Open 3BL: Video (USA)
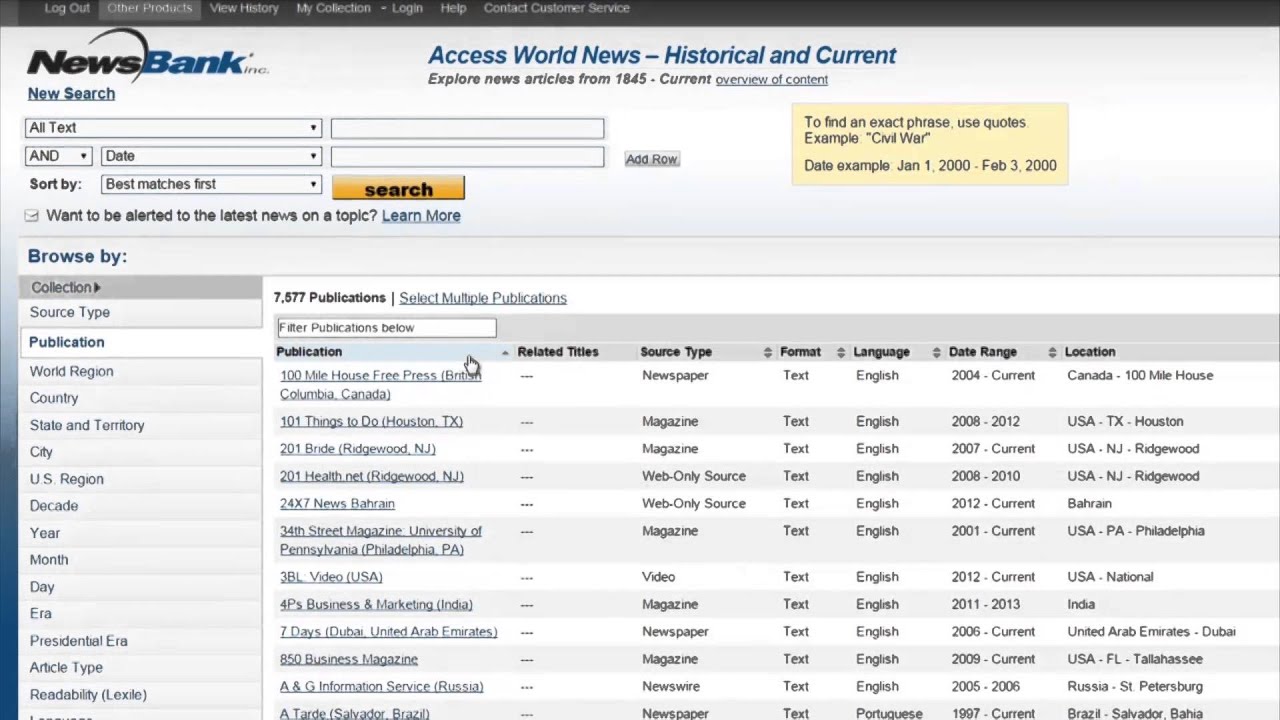The image size is (1280, 720). pos(331,577)
